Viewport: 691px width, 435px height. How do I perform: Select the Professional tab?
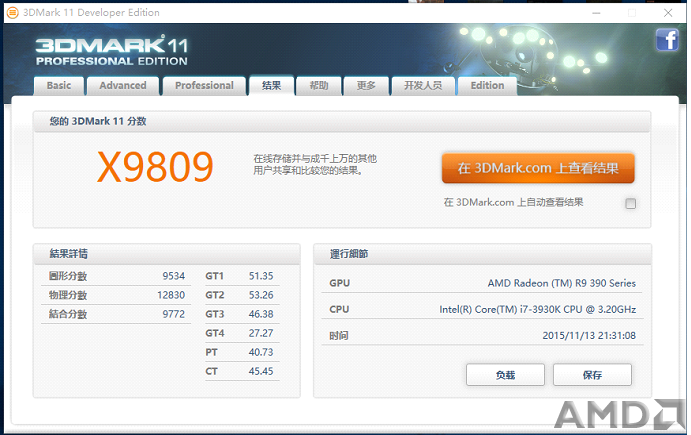(x=204, y=86)
